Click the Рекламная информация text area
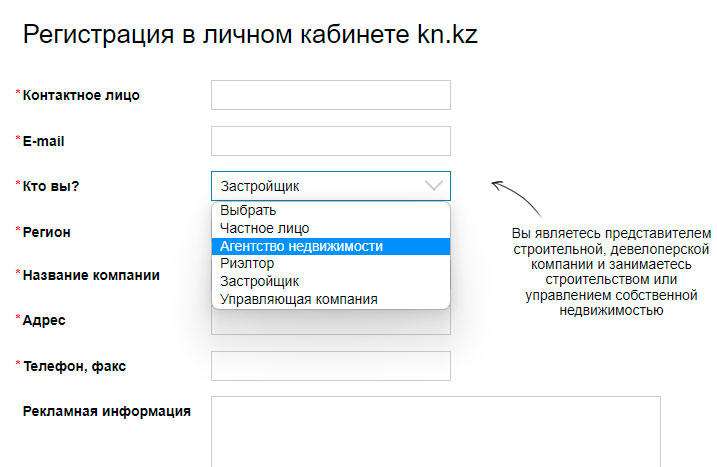 pyautogui.click(x=435, y=430)
